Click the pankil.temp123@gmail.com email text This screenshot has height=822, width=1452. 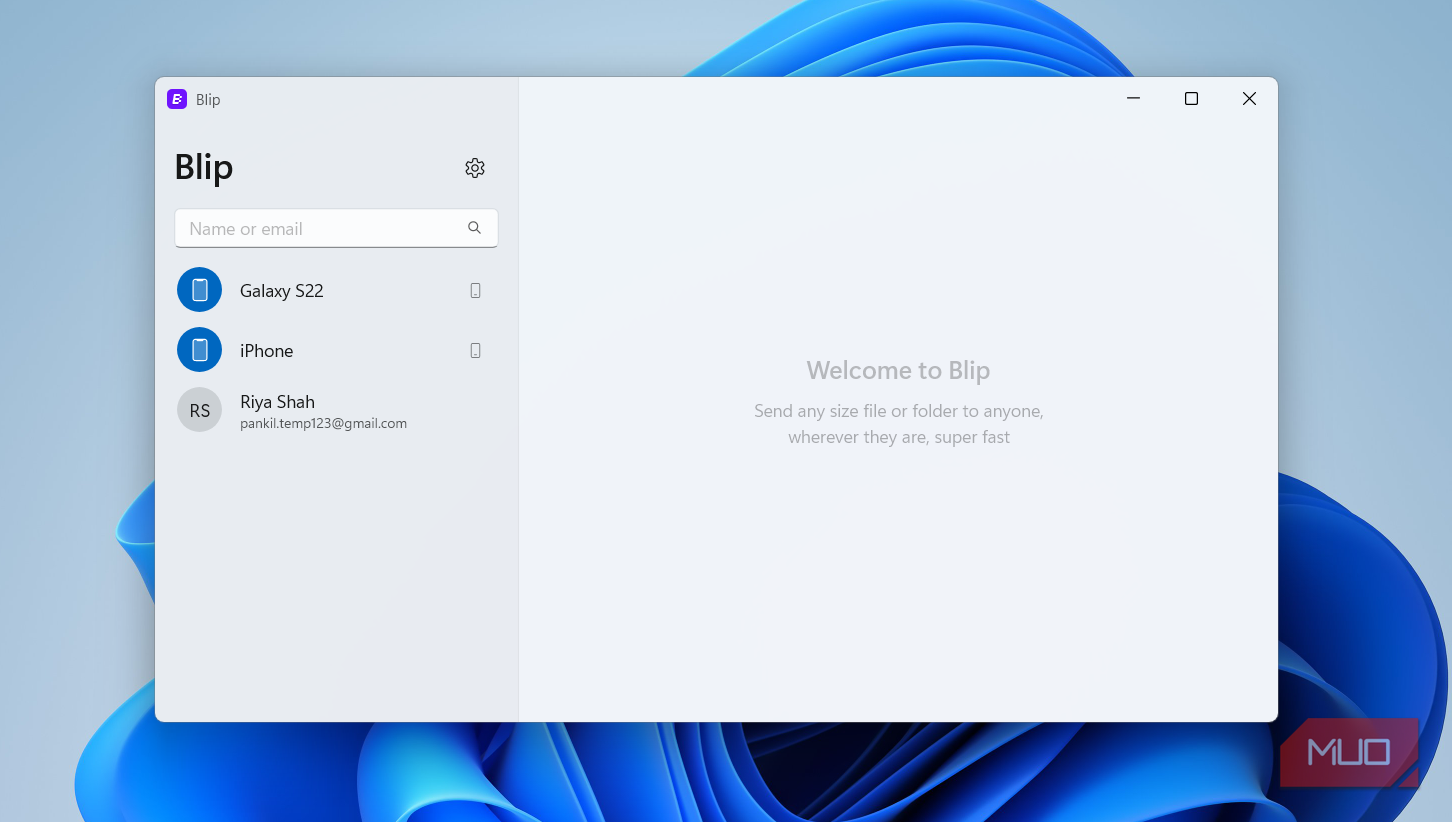(x=323, y=424)
